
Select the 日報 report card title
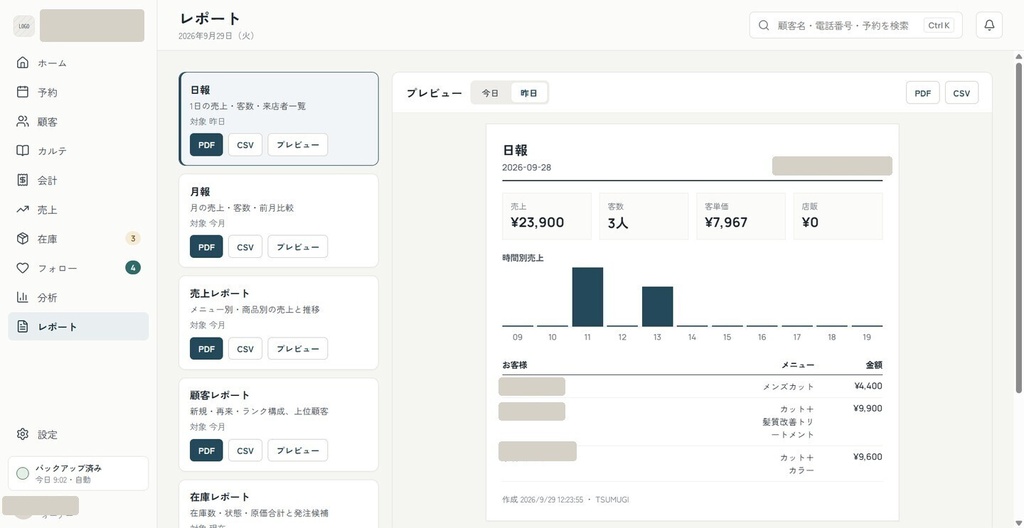pos(200,90)
